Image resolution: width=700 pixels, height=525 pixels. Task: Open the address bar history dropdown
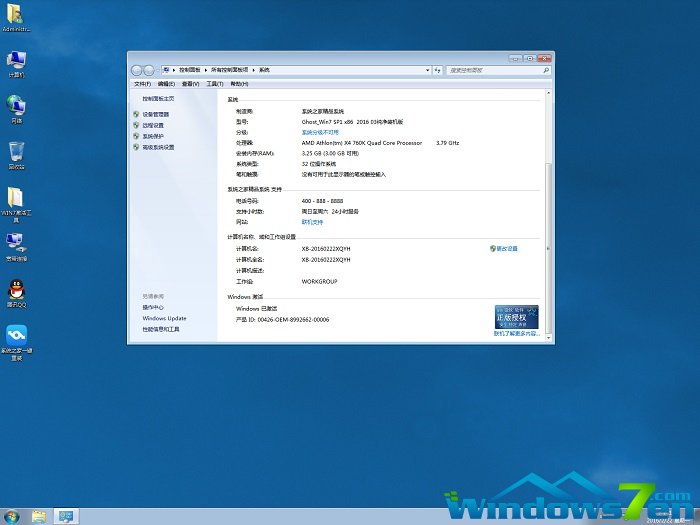(427, 70)
